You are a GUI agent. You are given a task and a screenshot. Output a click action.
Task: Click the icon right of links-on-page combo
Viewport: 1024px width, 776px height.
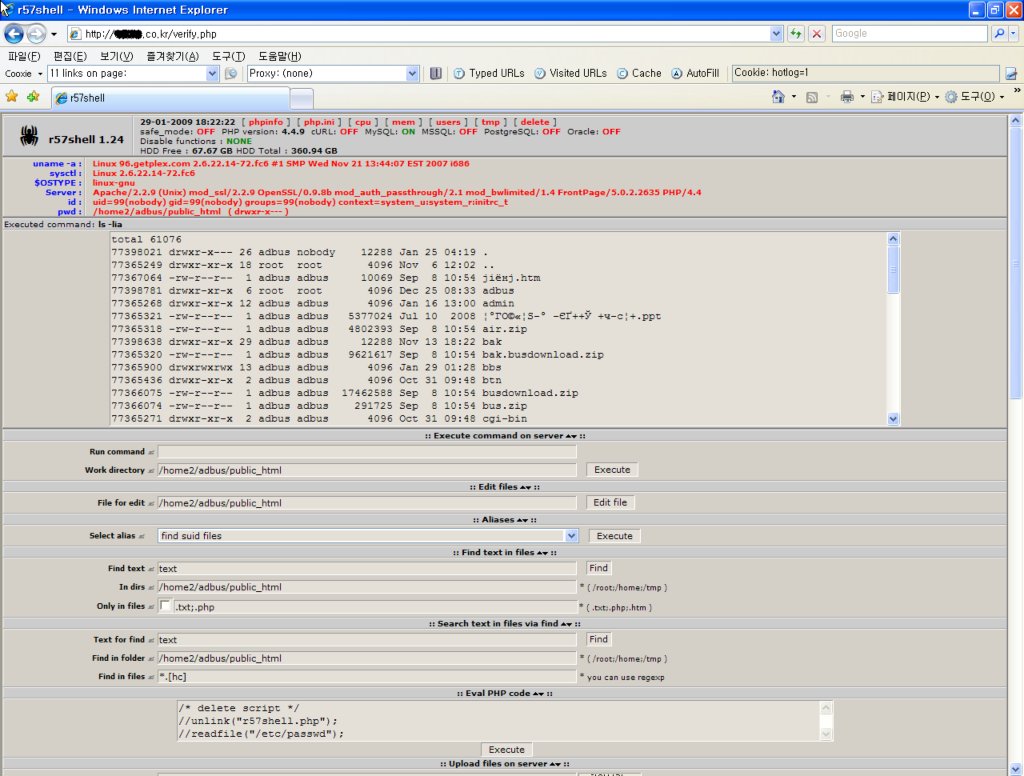click(231, 74)
